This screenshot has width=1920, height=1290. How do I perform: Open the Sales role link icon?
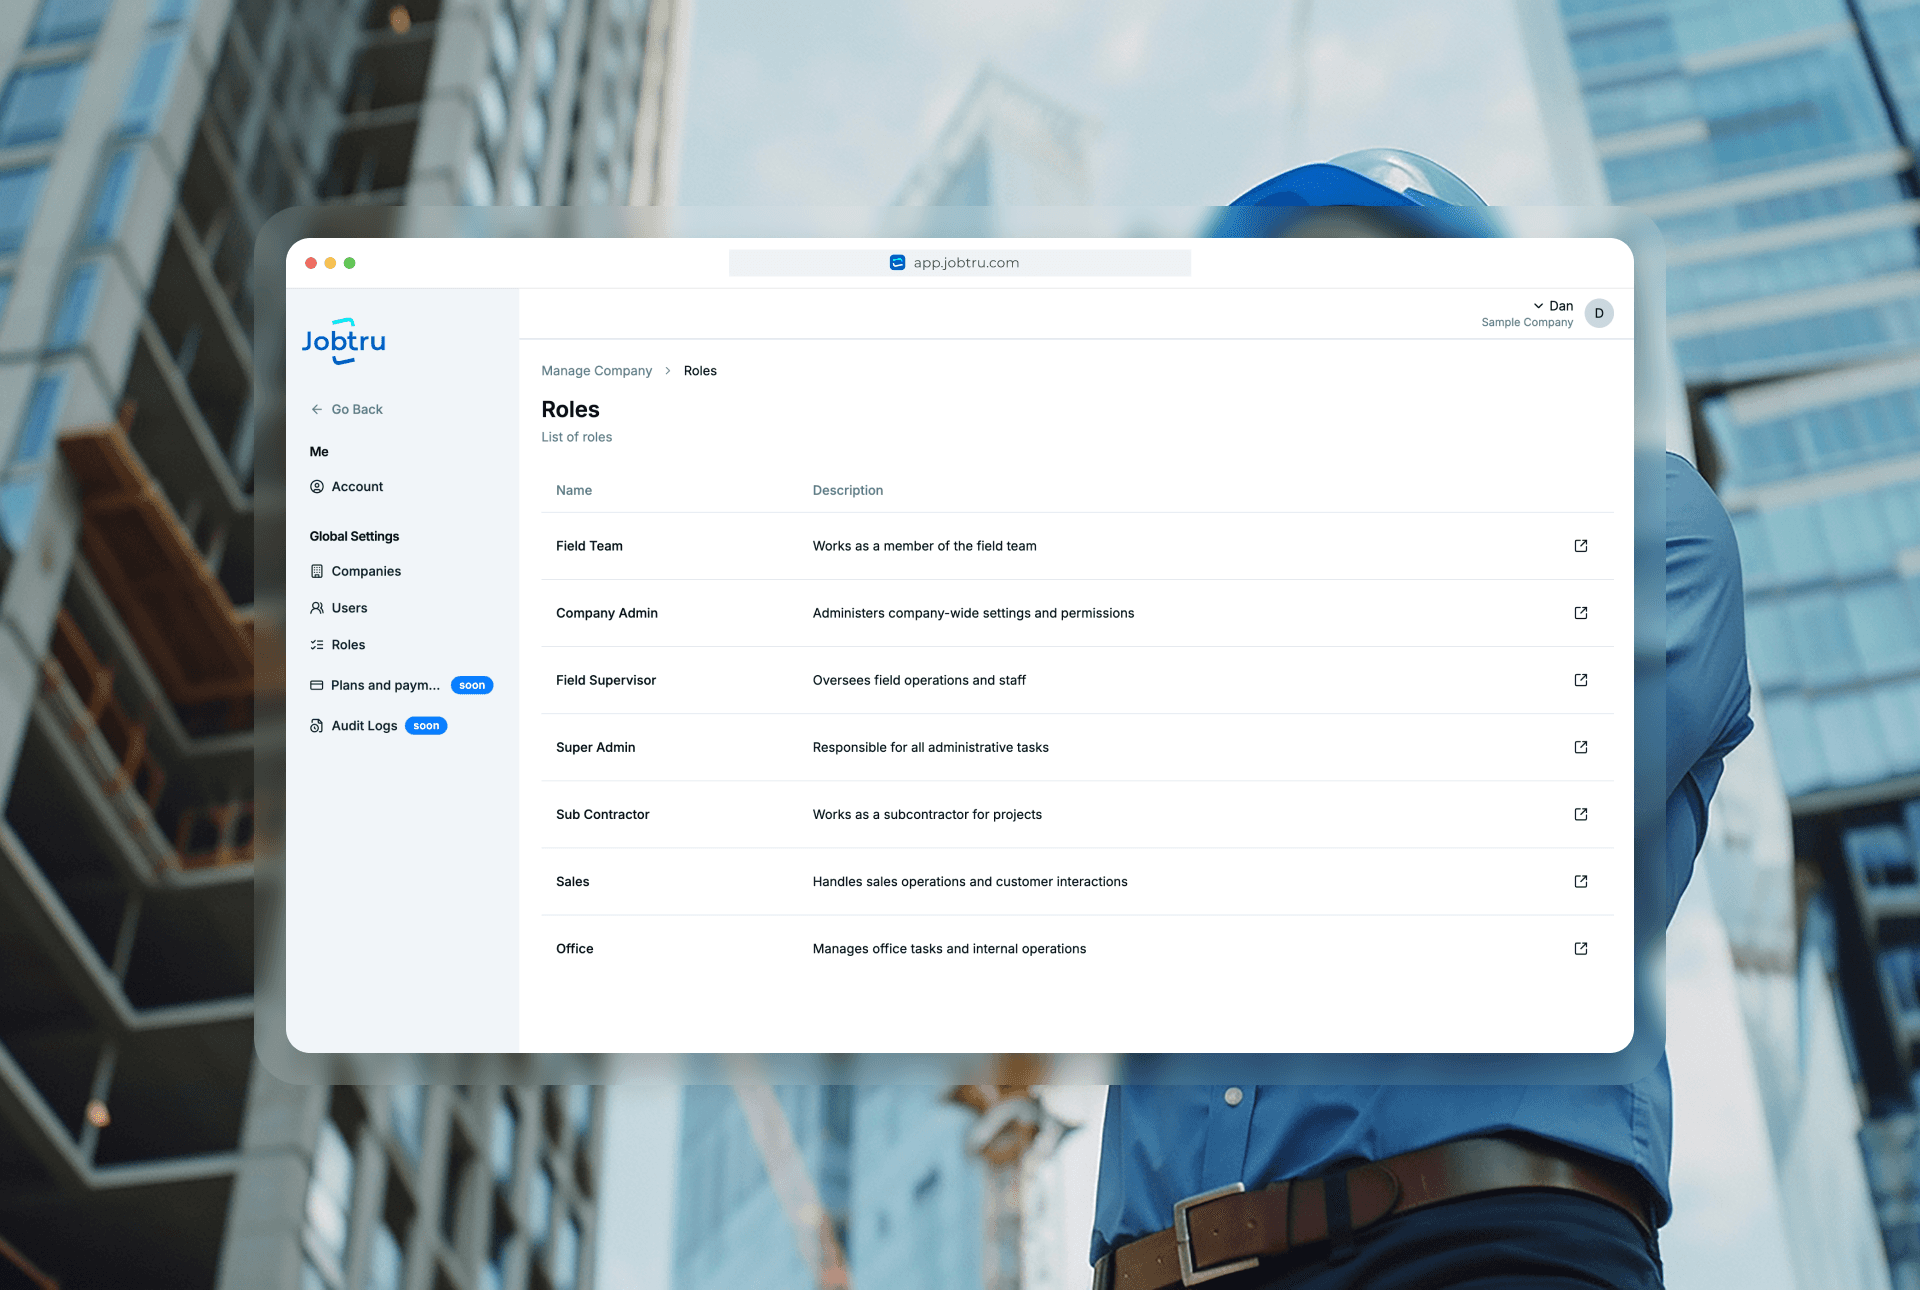pyautogui.click(x=1581, y=881)
